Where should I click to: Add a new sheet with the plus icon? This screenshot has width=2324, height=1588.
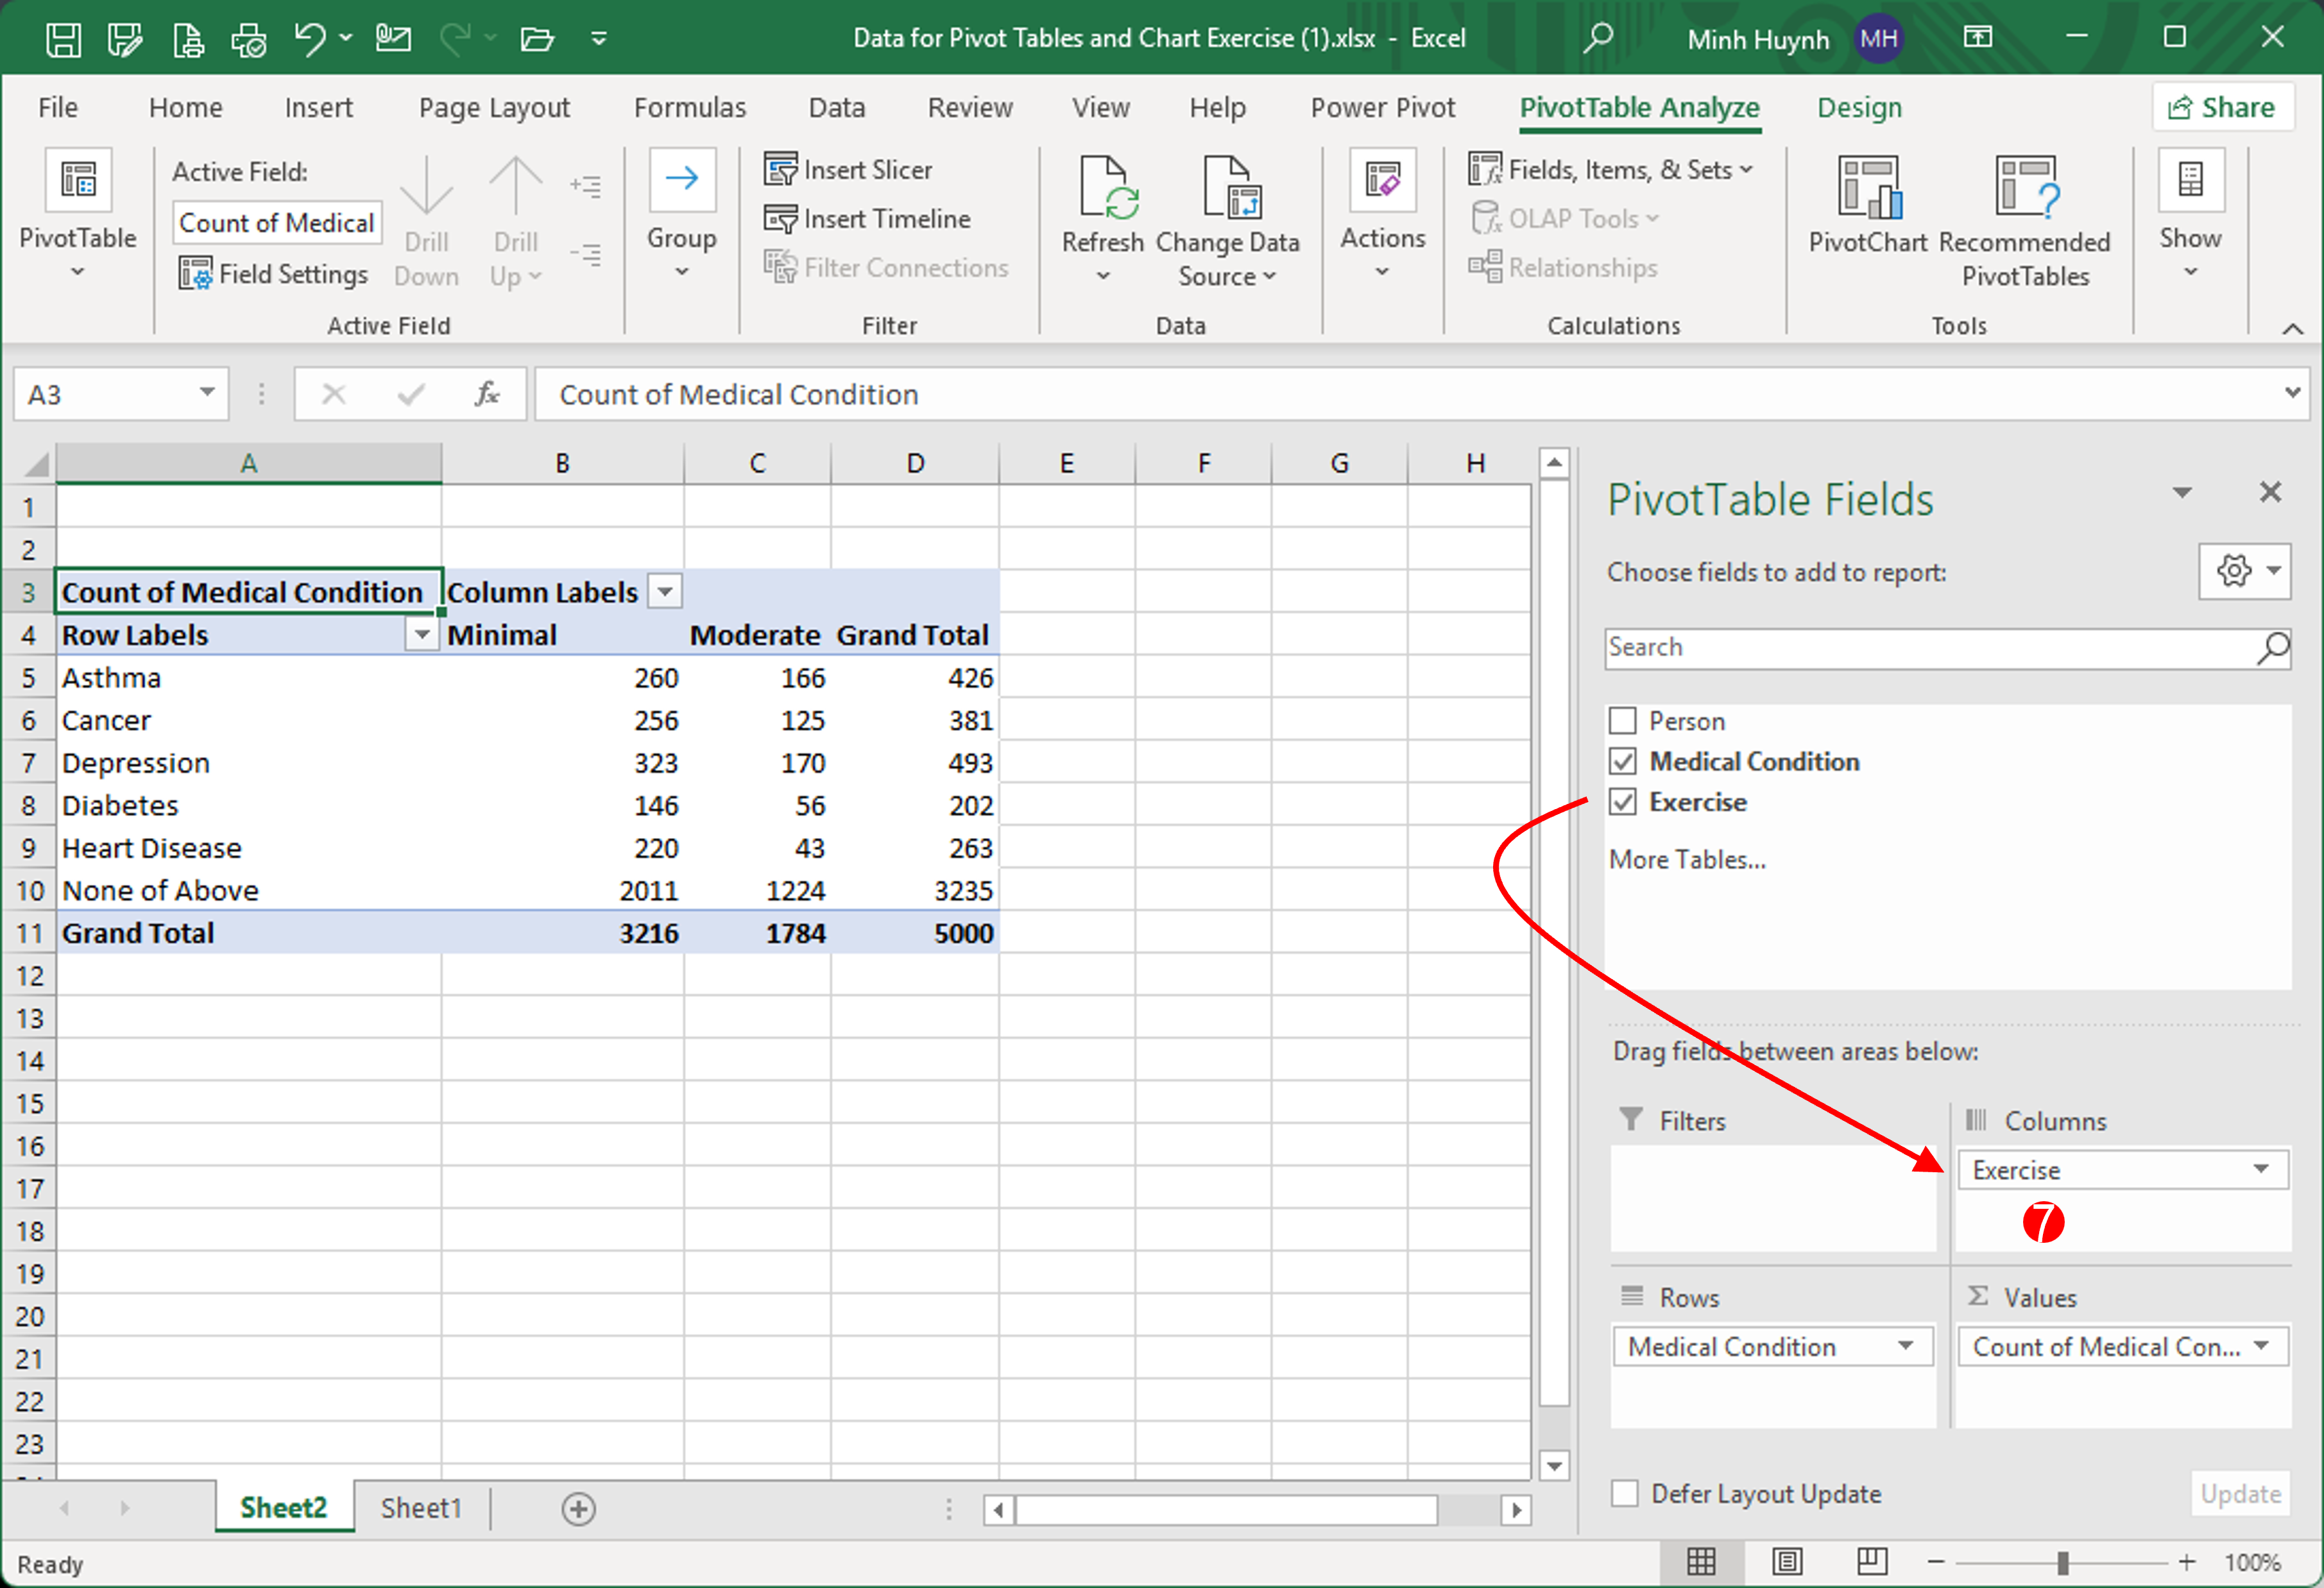(x=579, y=1508)
